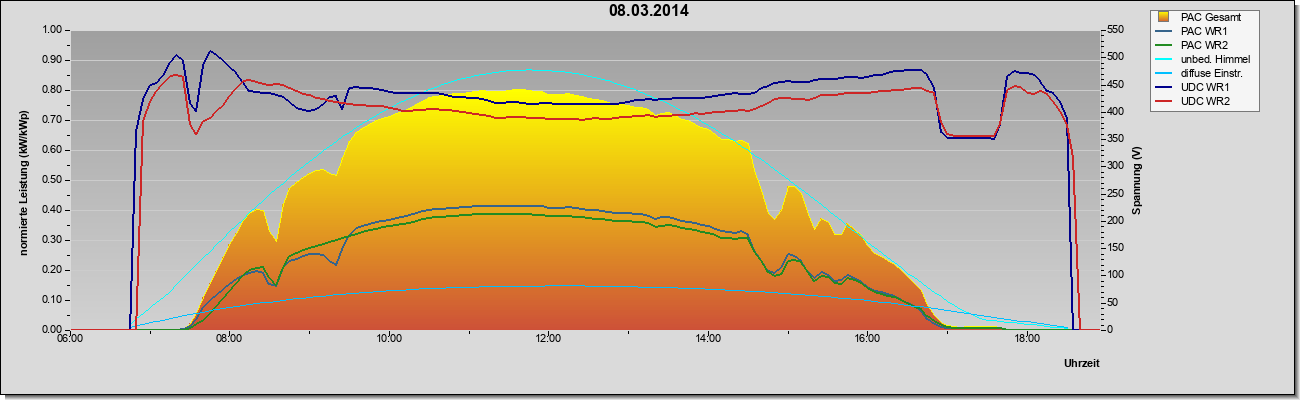
Task: Click the 'Spannung (V)' right axis label
Action: (x=1137, y=180)
